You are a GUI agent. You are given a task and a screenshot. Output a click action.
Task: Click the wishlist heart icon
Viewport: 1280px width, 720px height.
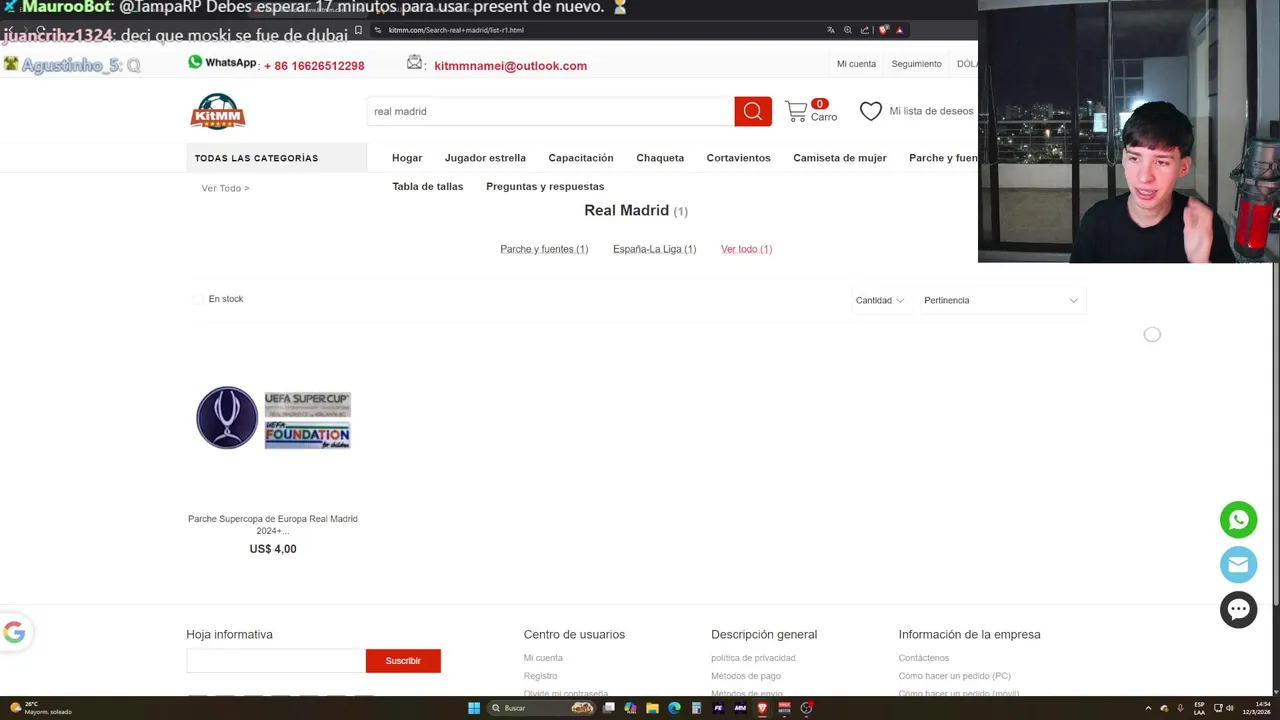tap(871, 111)
